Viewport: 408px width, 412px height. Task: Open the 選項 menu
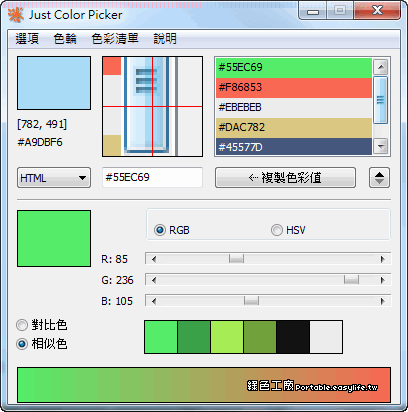click(27, 39)
